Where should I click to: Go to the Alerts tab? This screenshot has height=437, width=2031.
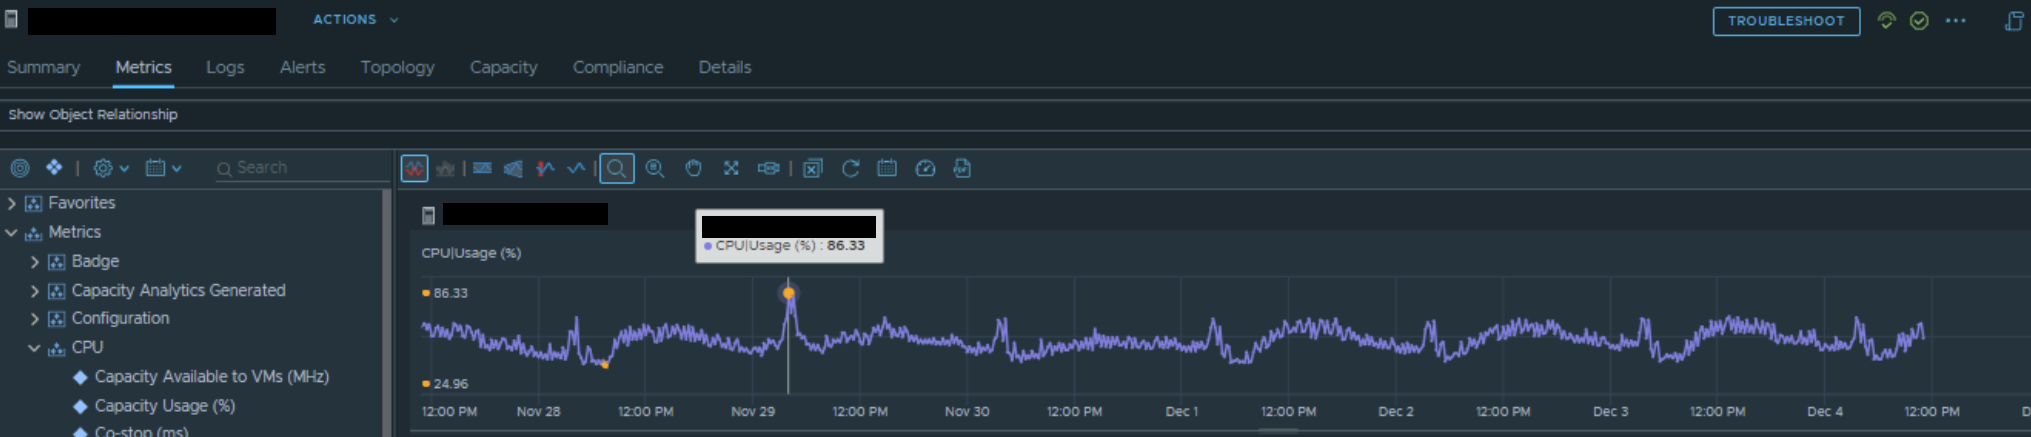(302, 67)
